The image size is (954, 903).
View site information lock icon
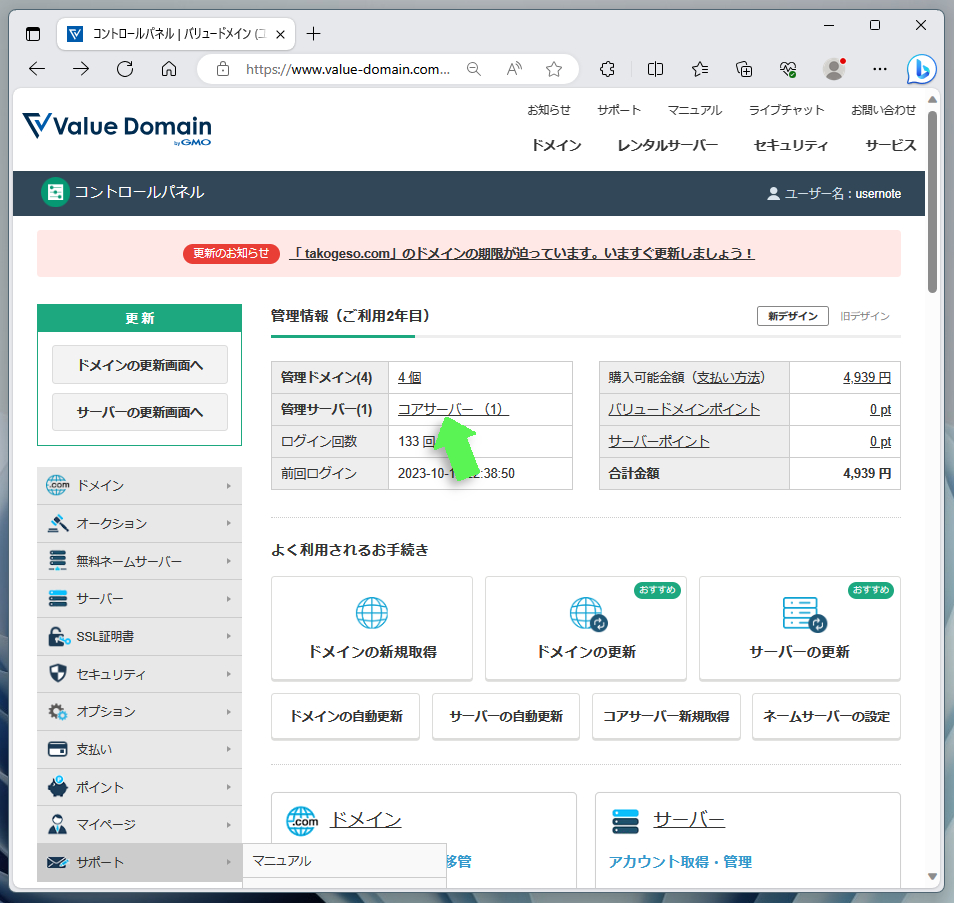tap(223, 69)
